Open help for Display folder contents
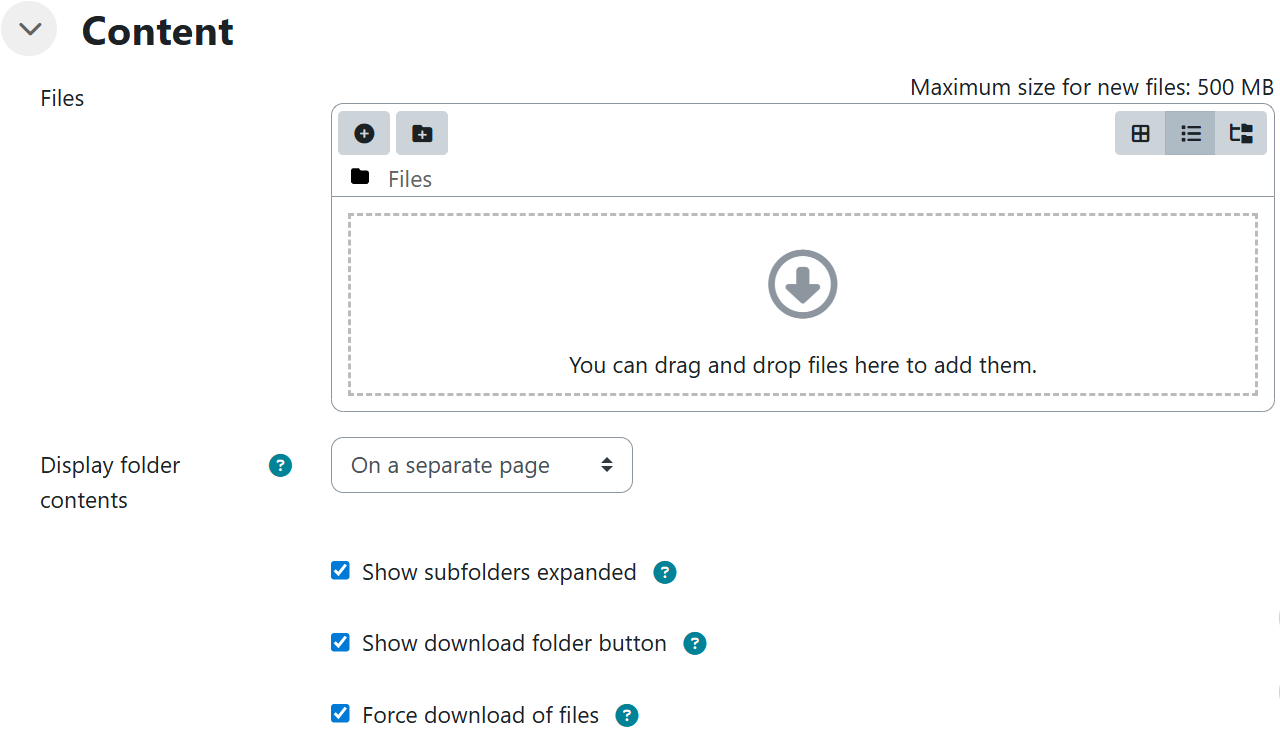The image size is (1280, 747). pos(281,465)
